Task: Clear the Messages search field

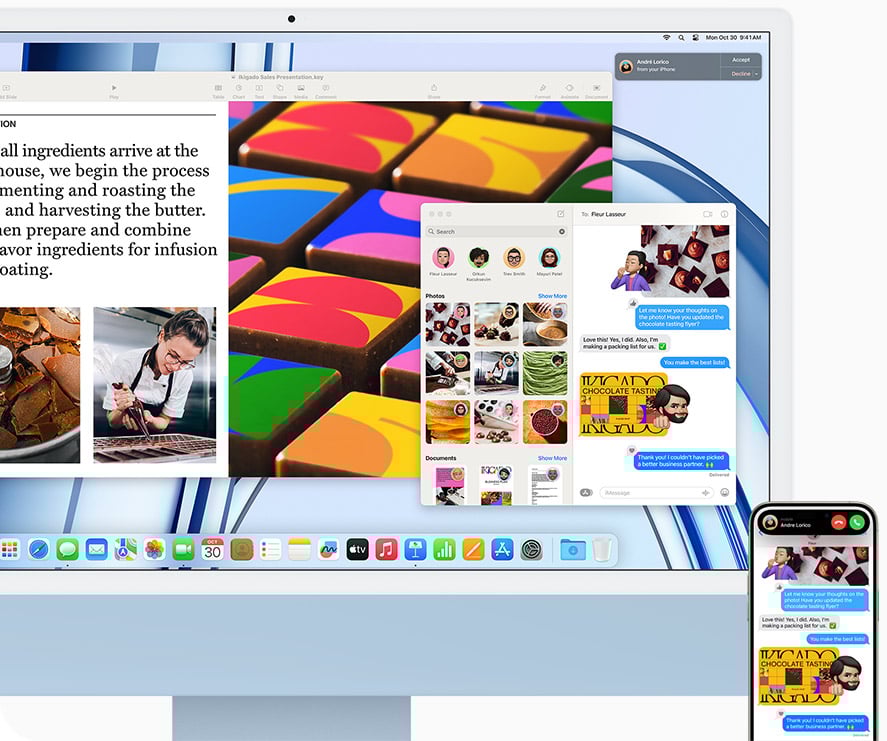Action: pos(561,231)
